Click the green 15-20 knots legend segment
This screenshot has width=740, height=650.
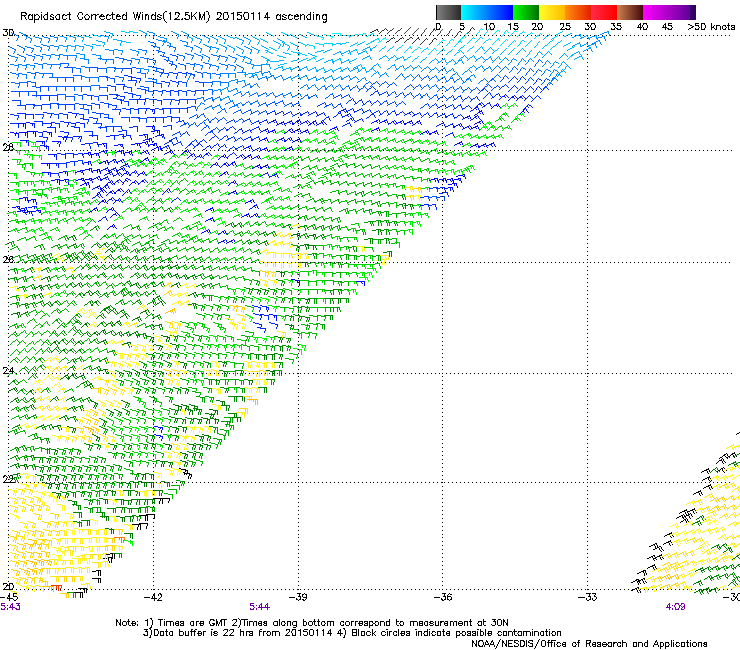click(x=526, y=12)
